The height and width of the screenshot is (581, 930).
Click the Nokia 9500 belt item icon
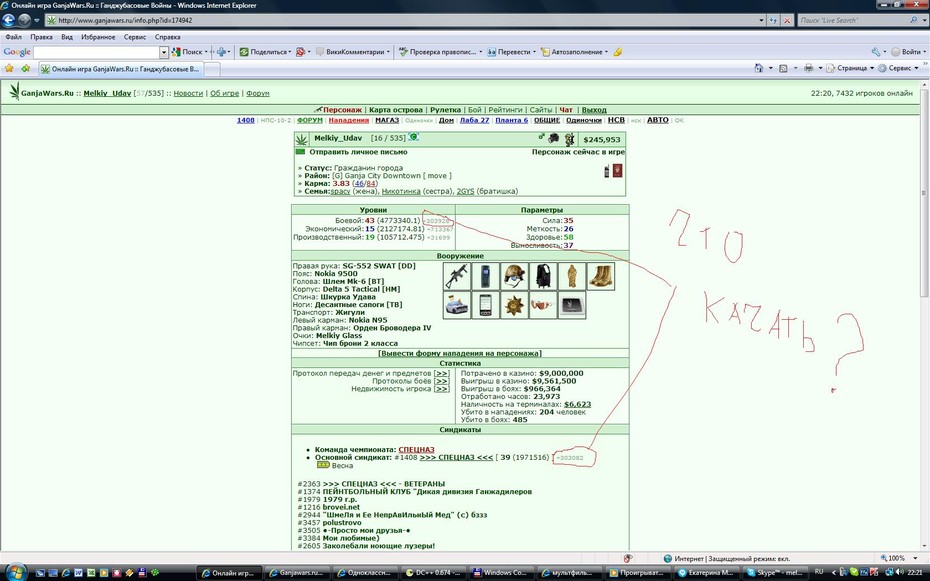(x=485, y=276)
